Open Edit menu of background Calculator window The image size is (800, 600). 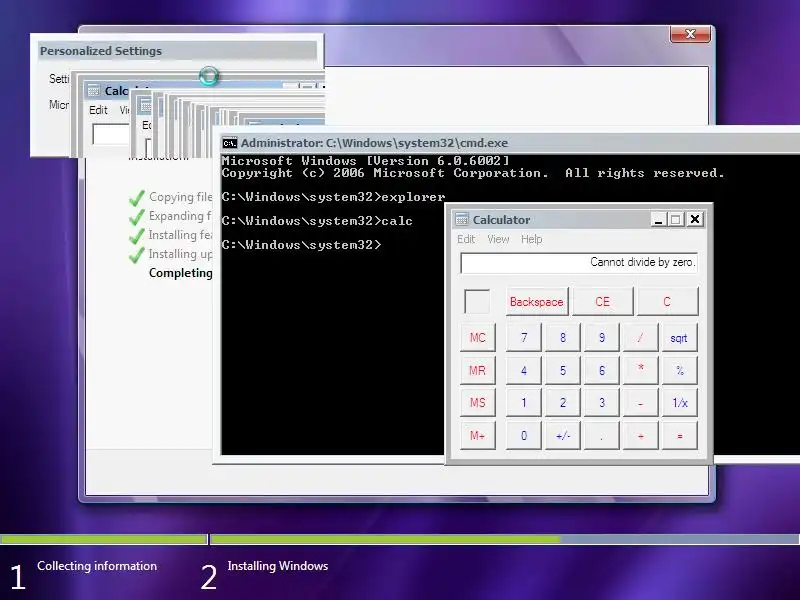click(98, 110)
